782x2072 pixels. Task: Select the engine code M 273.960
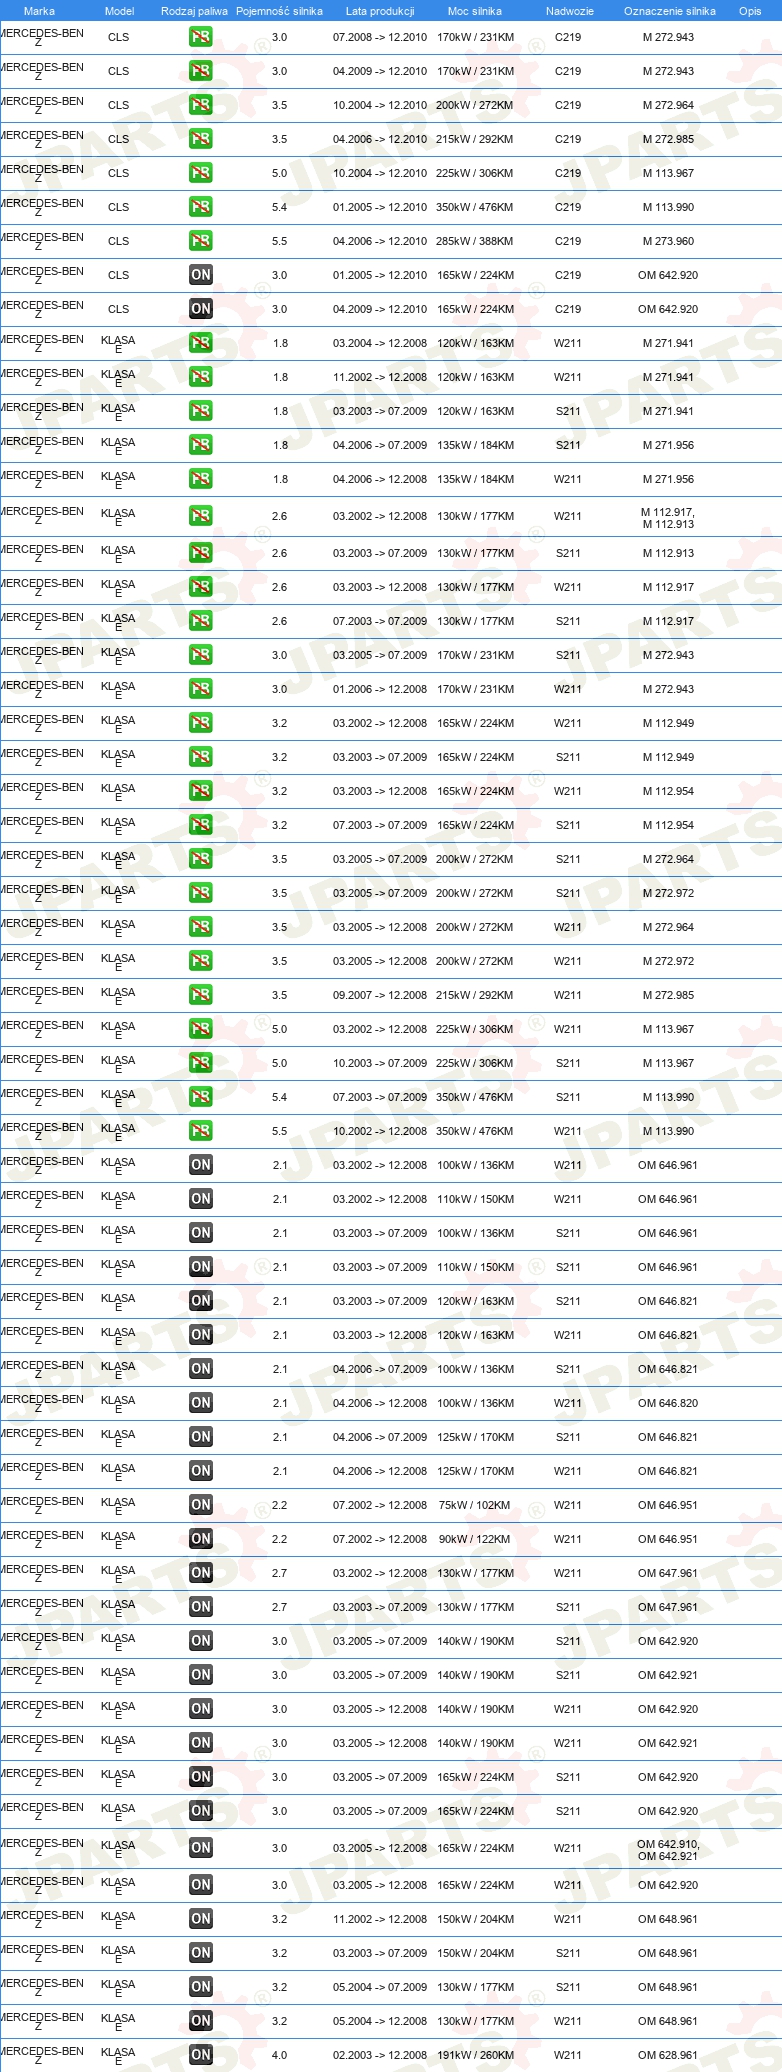pos(668,241)
